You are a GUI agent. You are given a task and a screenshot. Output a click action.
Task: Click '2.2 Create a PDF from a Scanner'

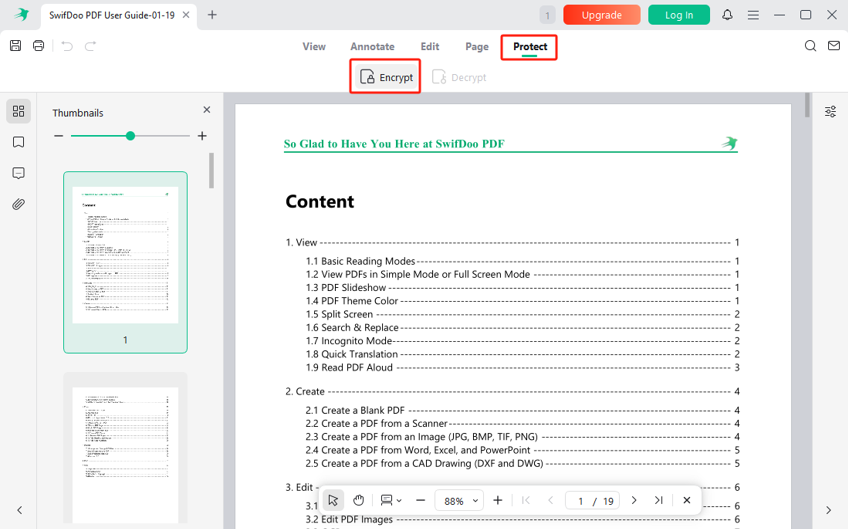376,424
